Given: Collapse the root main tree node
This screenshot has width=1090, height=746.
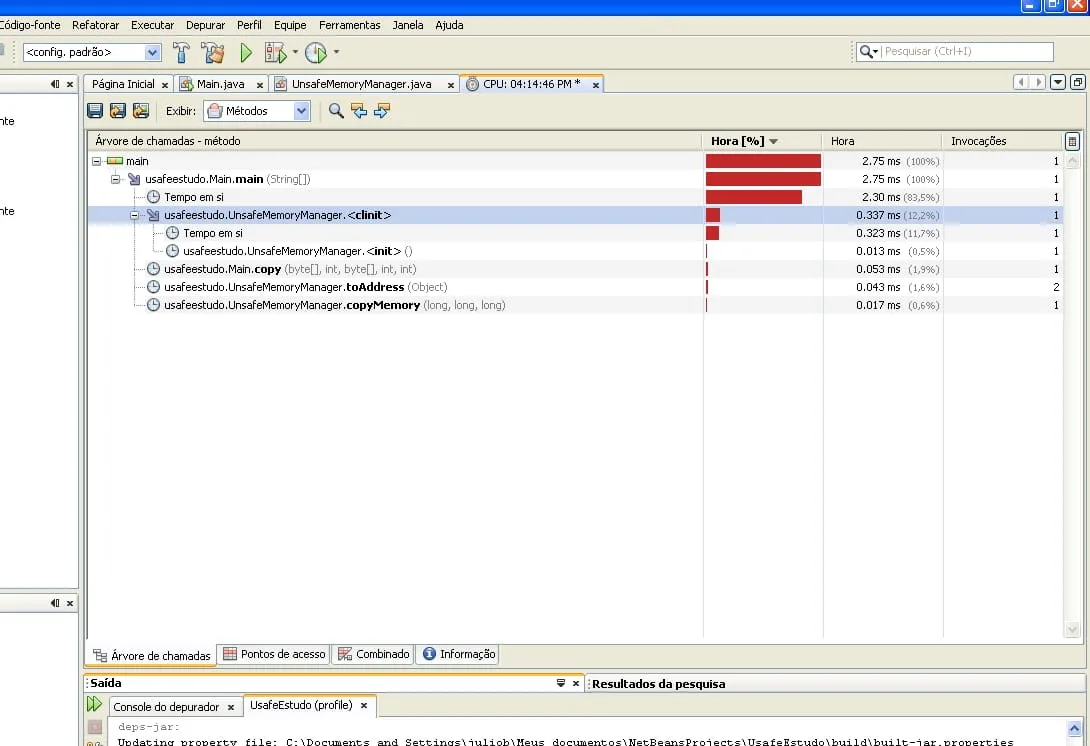Looking at the screenshot, I should click(x=97, y=161).
